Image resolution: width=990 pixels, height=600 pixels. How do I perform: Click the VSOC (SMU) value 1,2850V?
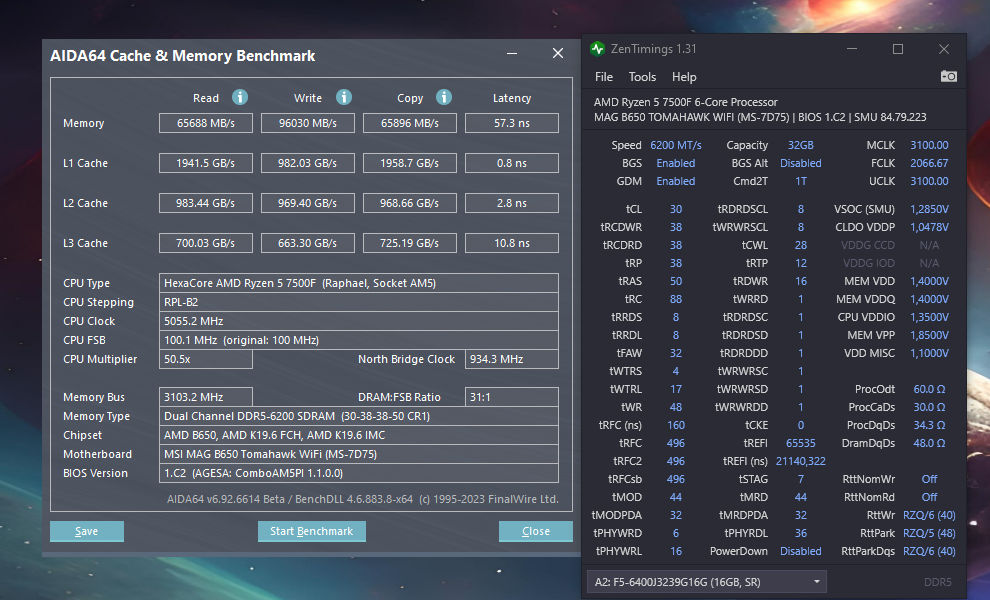click(929, 209)
